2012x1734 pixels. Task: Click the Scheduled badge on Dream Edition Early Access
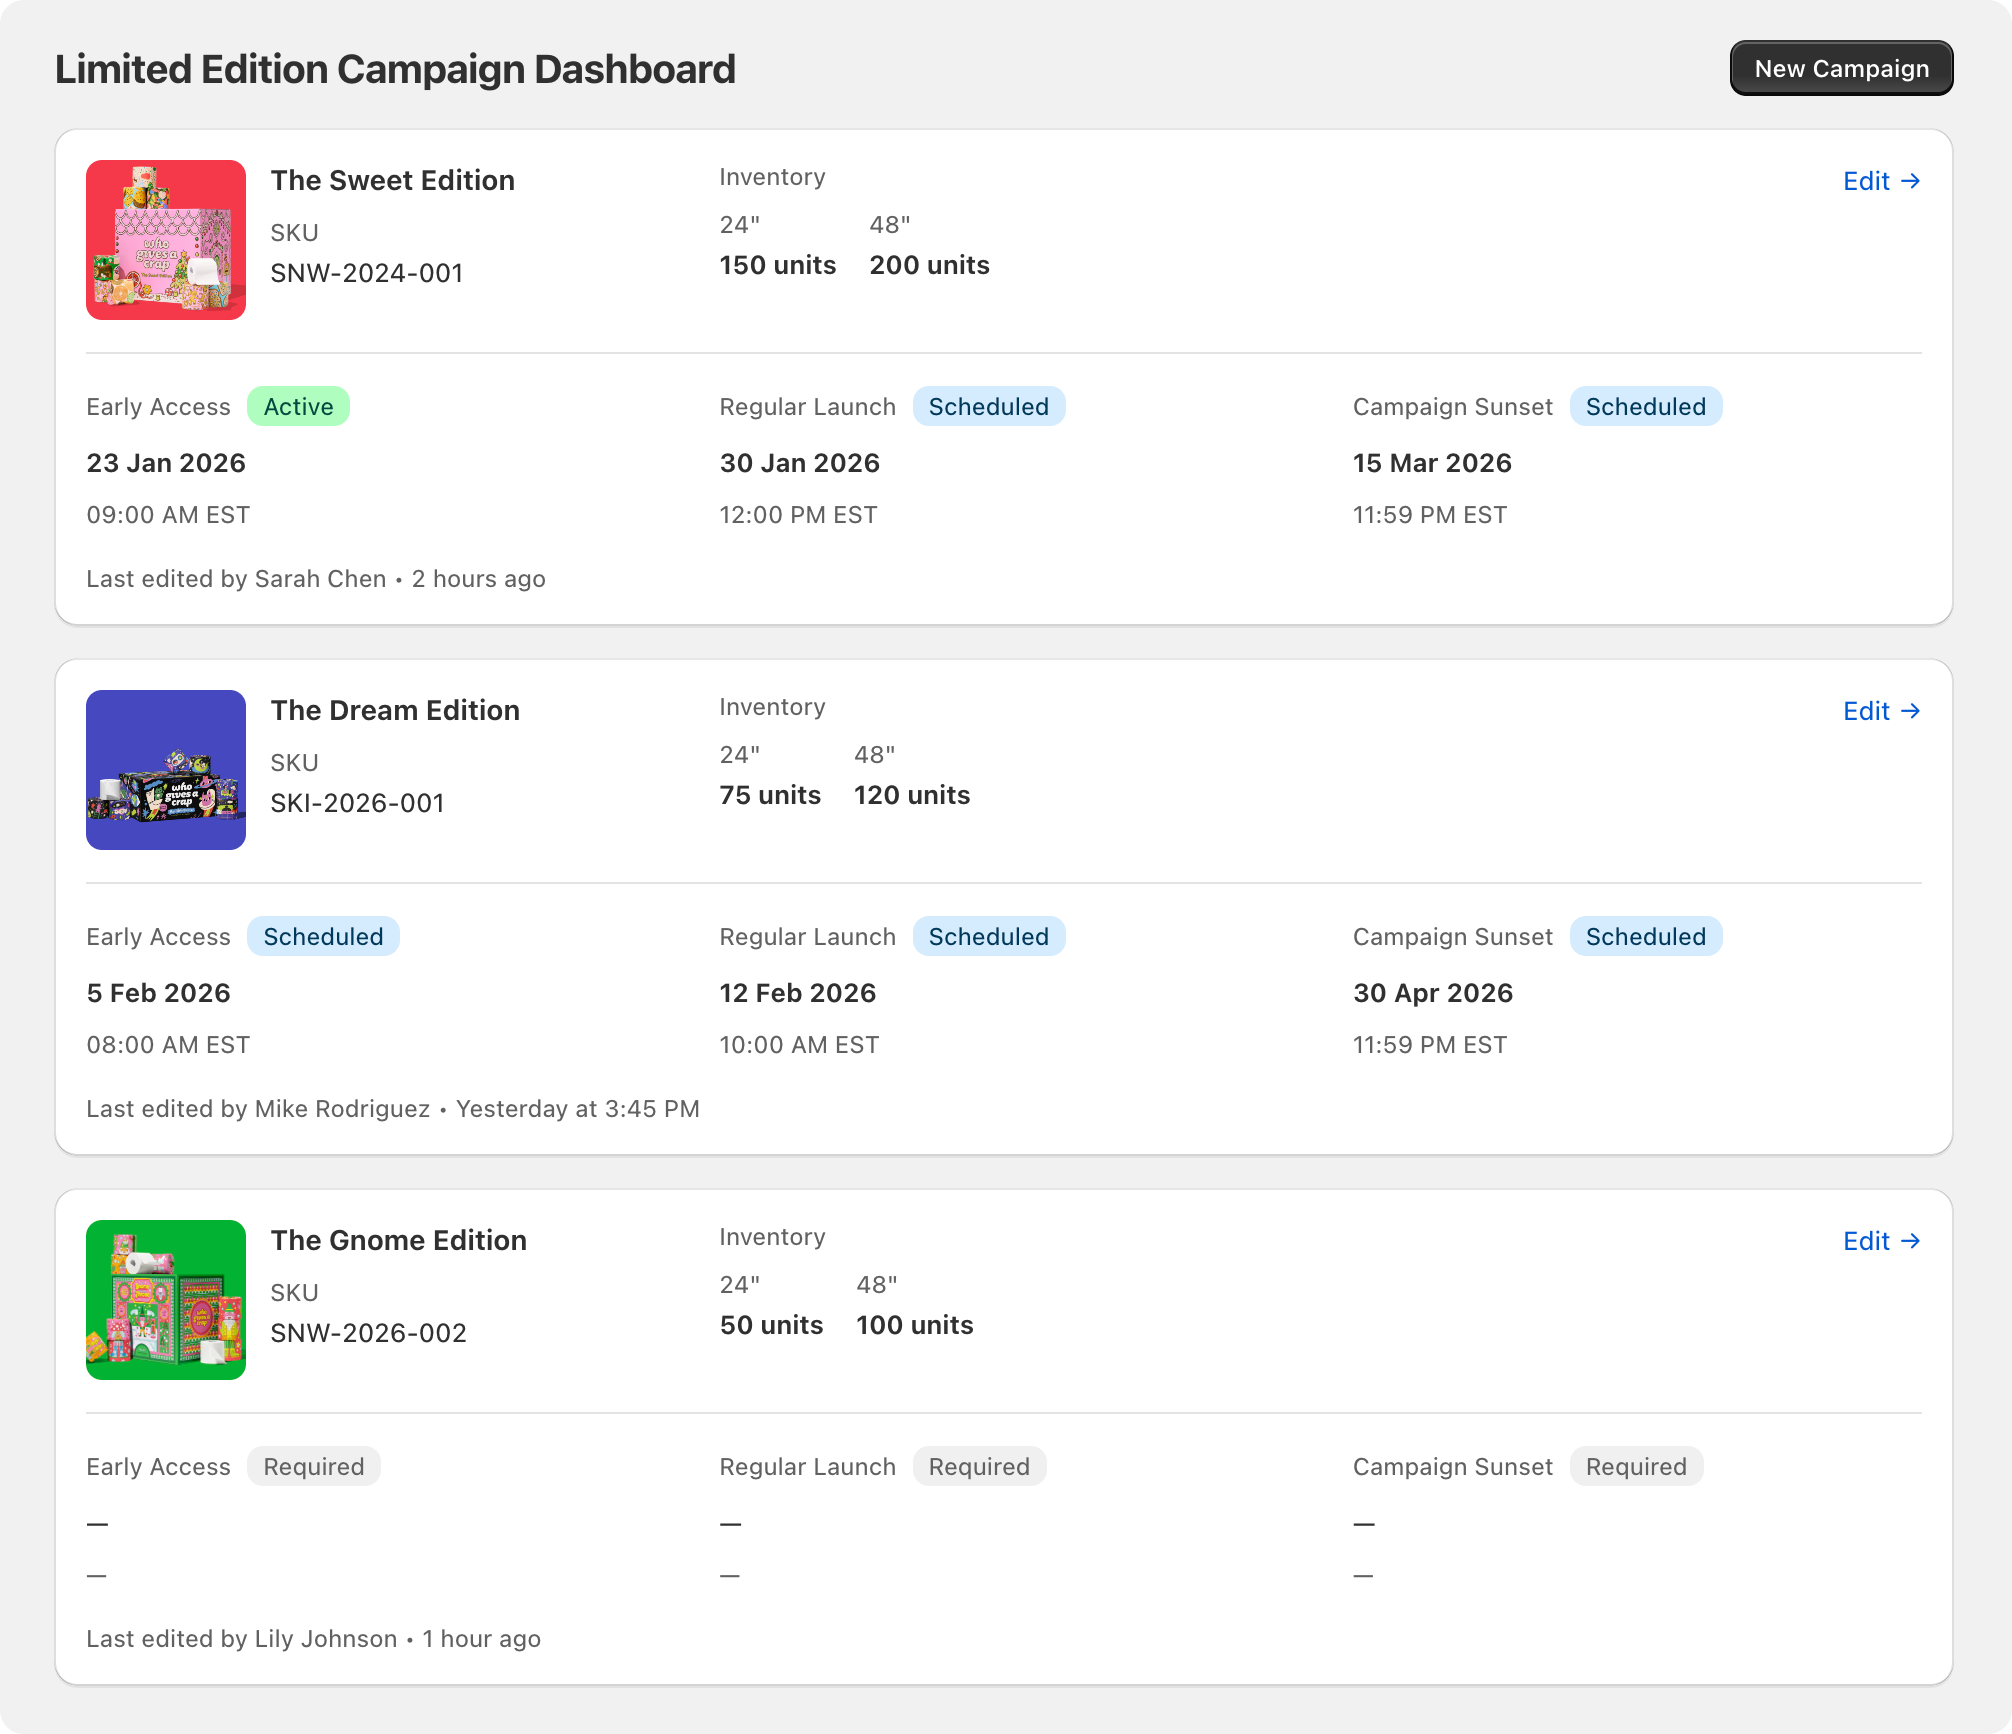coord(323,936)
